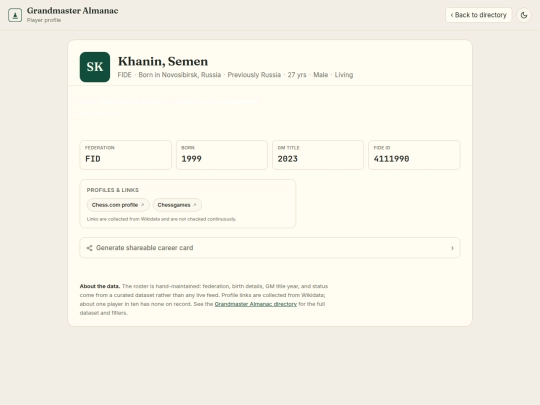This screenshot has width=540, height=405.
Task: Open the Chess.com profile link
Action: pyautogui.click(x=118, y=205)
